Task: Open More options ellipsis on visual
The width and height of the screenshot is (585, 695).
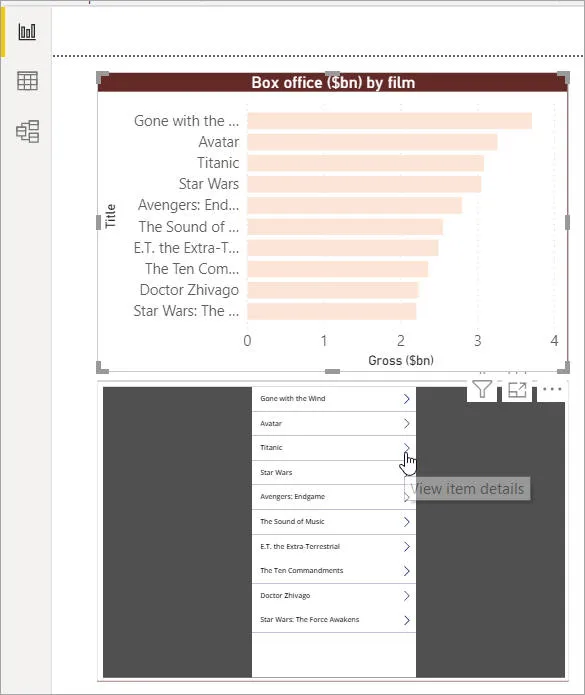Action: 552,389
